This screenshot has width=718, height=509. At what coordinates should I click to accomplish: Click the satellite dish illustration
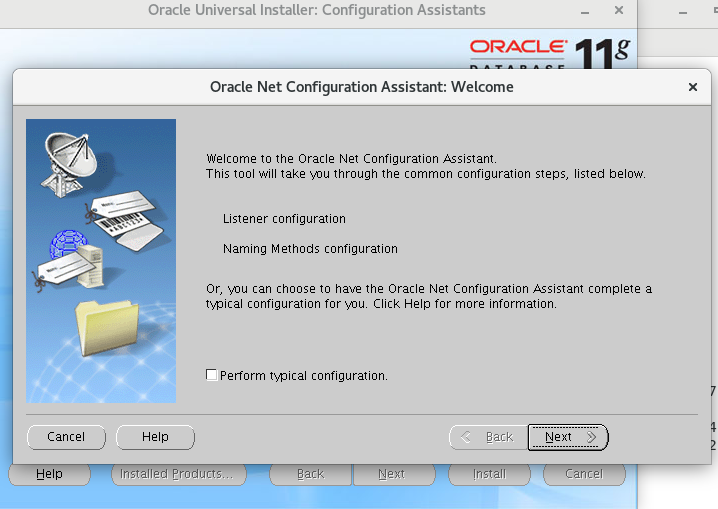coord(70,163)
